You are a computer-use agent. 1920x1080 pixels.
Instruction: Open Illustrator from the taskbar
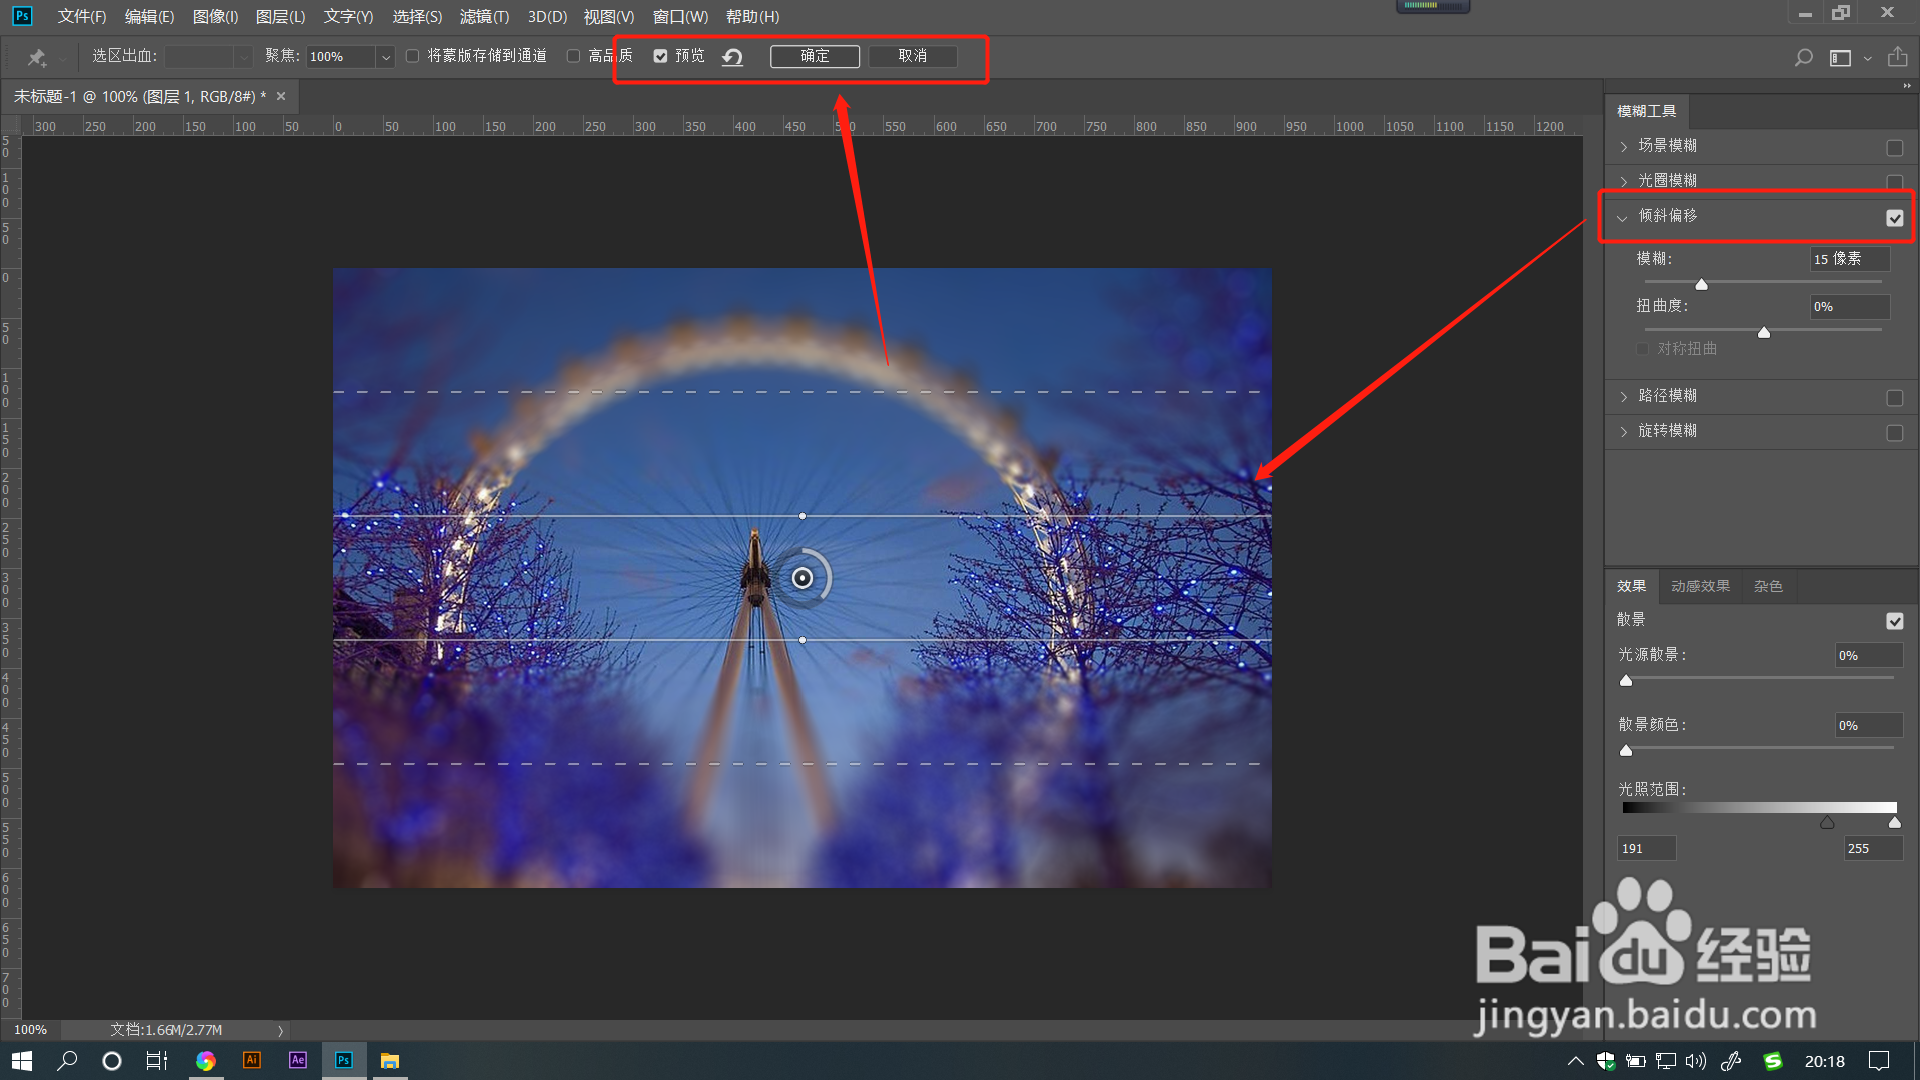pyautogui.click(x=252, y=1060)
